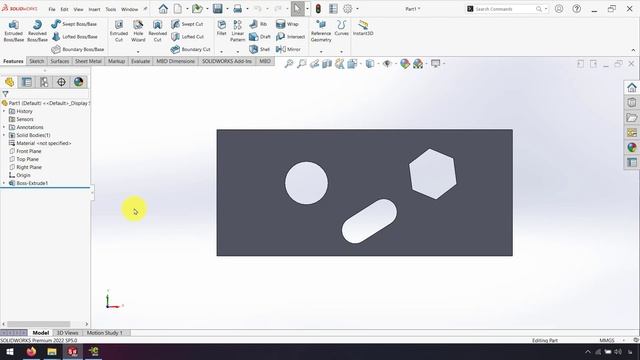Select the Extruded Boss/Base tool
The image size is (640, 360).
click(13, 31)
